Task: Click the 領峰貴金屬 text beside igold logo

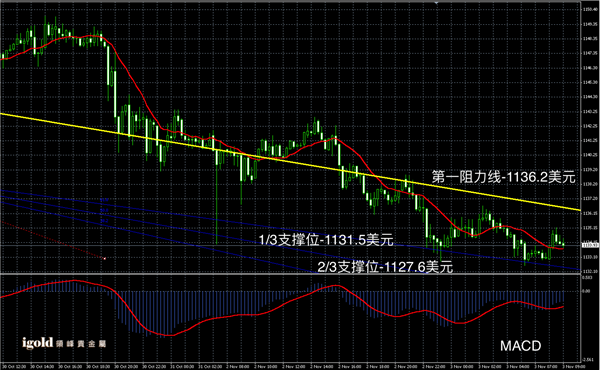Action: pyautogui.click(x=81, y=344)
